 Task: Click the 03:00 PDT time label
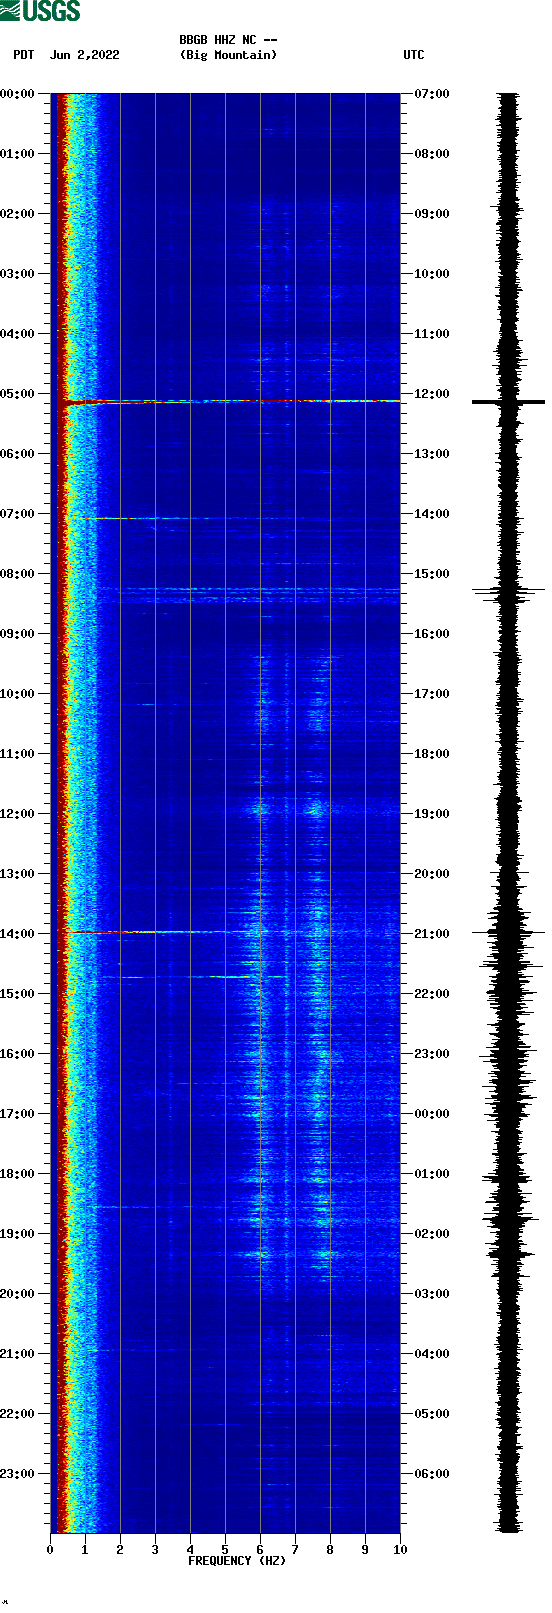[18, 274]
